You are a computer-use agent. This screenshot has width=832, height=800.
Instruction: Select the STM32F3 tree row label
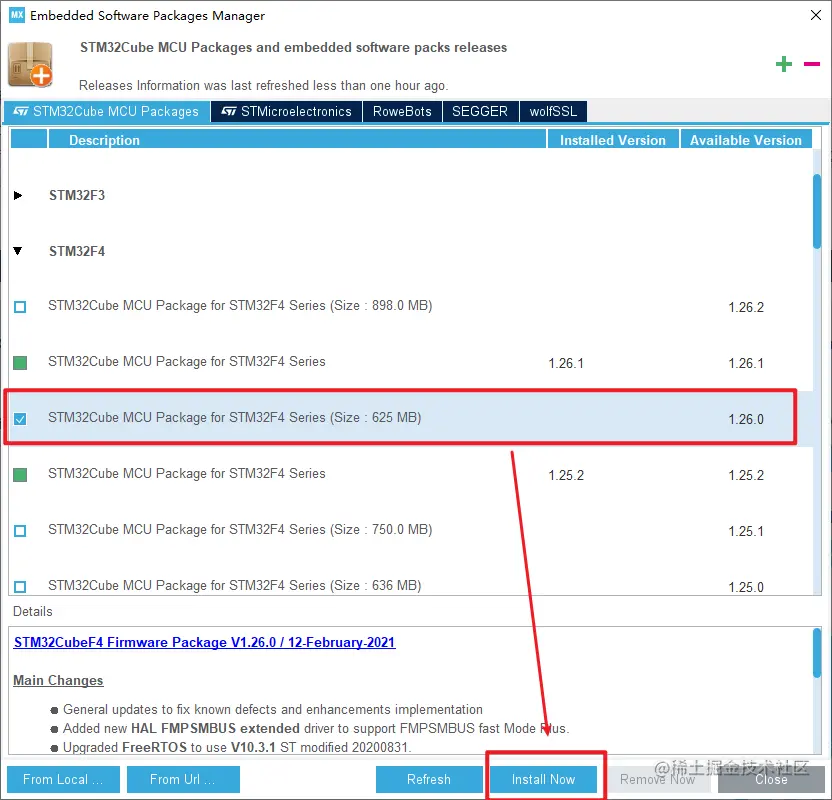(x=77, y=195)
